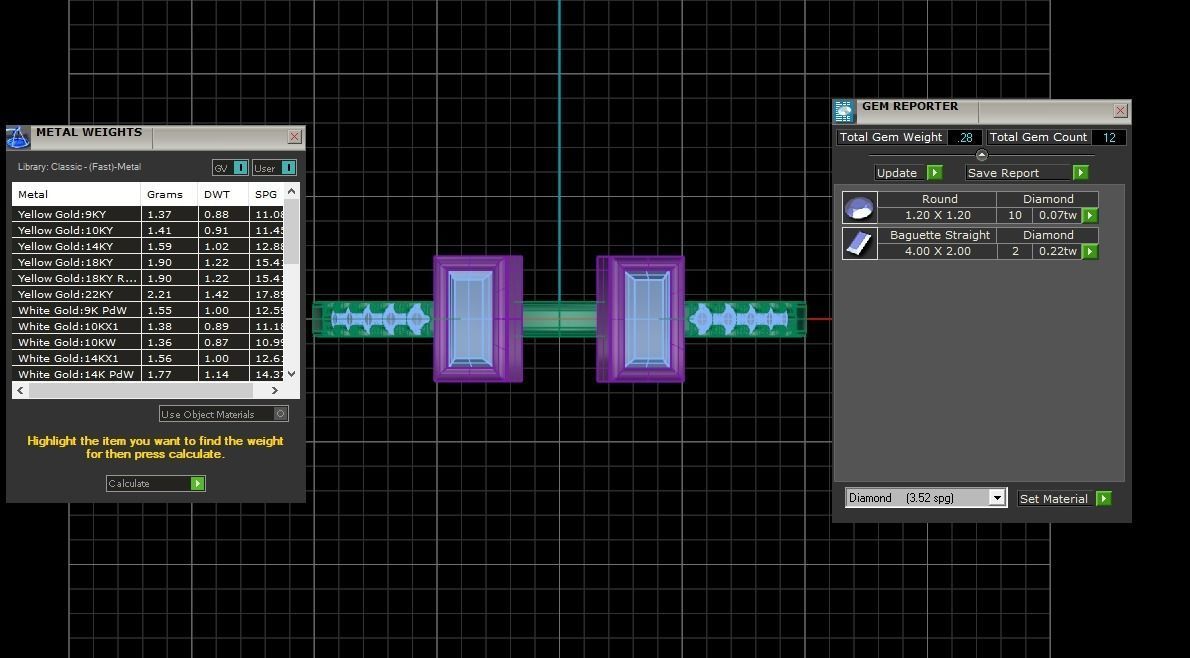Select the White Gold:9K PdW row

coord(148,310)
